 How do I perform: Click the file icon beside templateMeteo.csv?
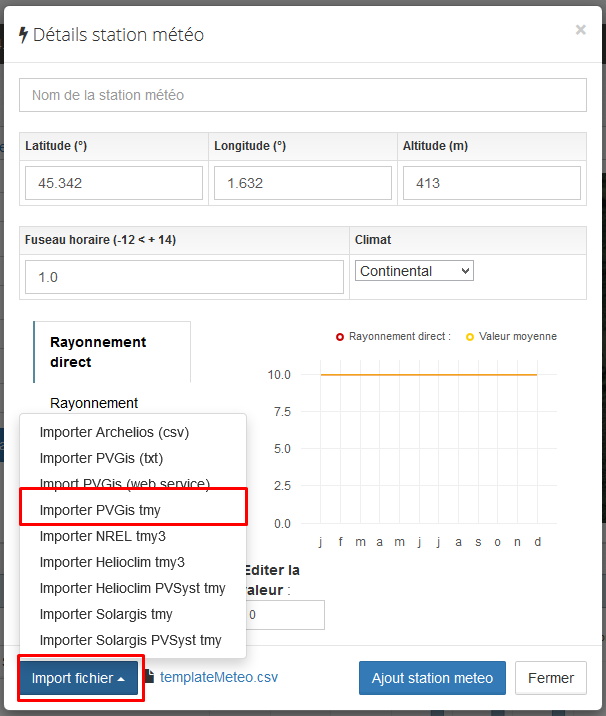(x=149, y=676)
